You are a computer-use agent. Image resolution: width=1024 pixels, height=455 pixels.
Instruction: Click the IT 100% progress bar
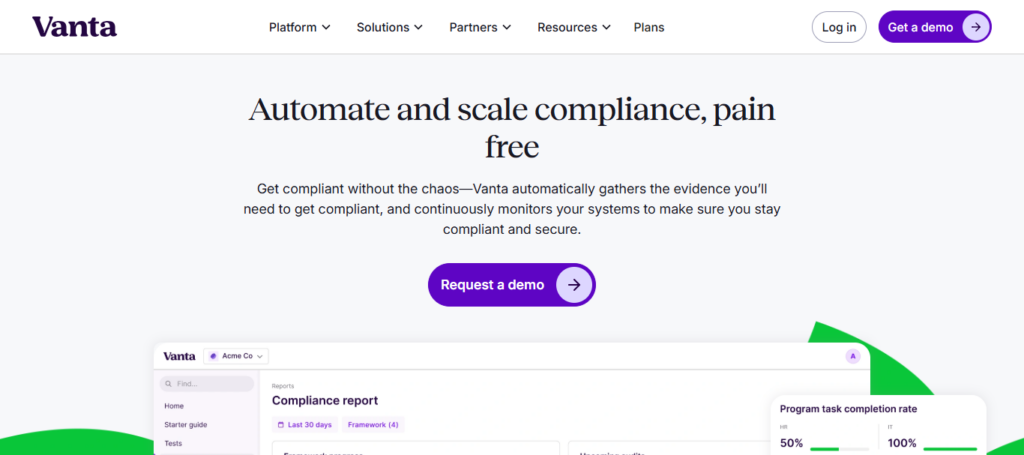point(950,449)
